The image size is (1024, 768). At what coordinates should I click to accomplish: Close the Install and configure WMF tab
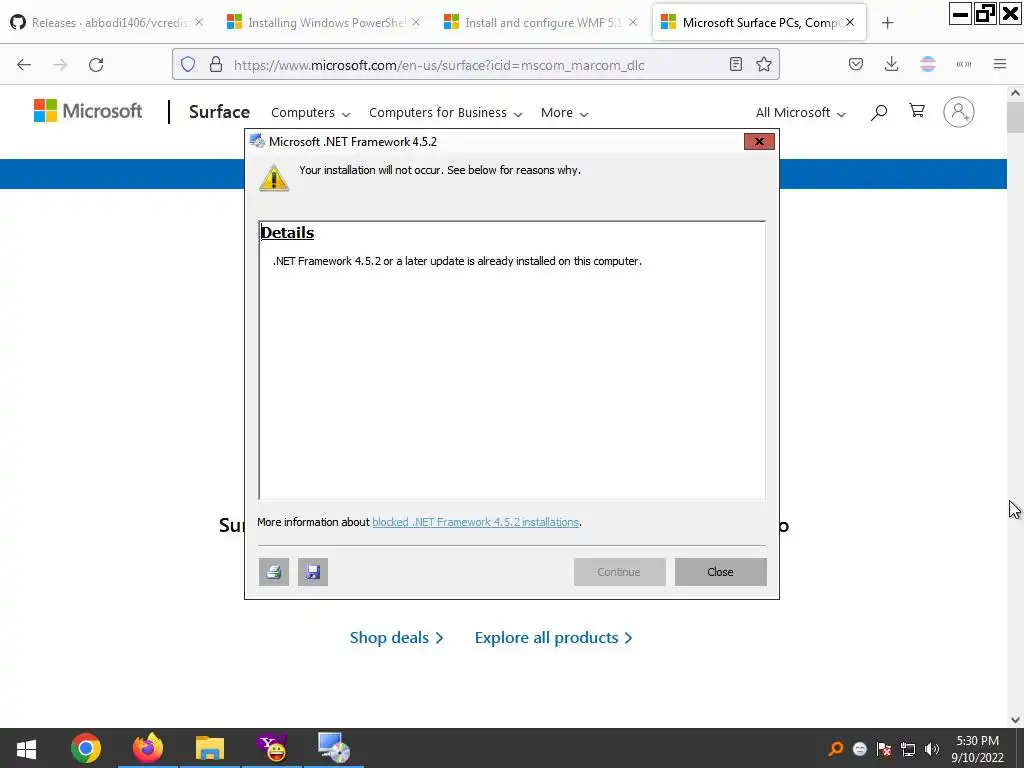[633, 22]
